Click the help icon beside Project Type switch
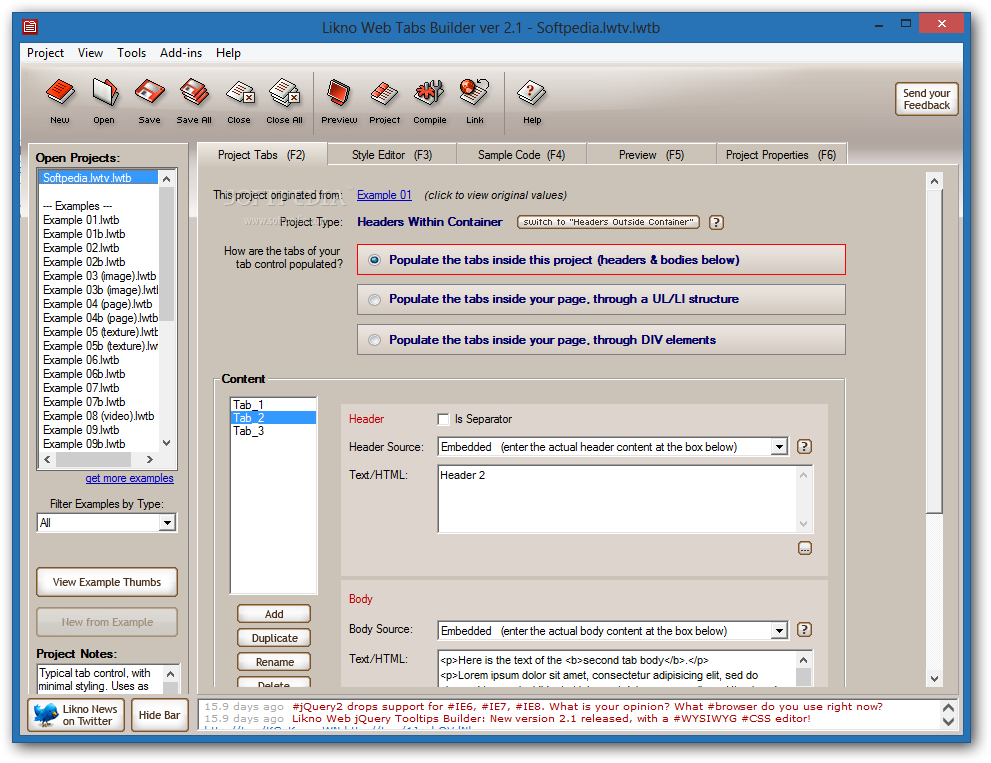The width and height of the screenshot is (991, 763). [716, 223]
